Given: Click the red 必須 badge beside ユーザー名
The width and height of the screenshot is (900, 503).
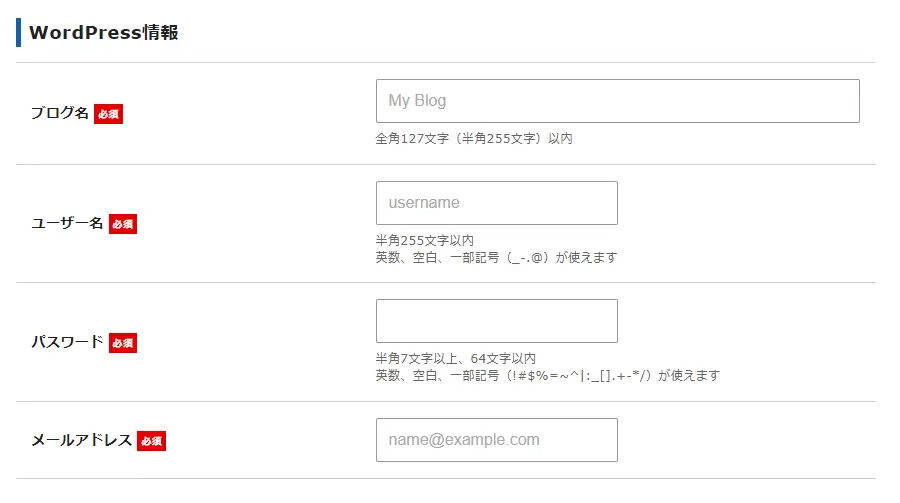Looking at the screenshot, I should (123, 224).
